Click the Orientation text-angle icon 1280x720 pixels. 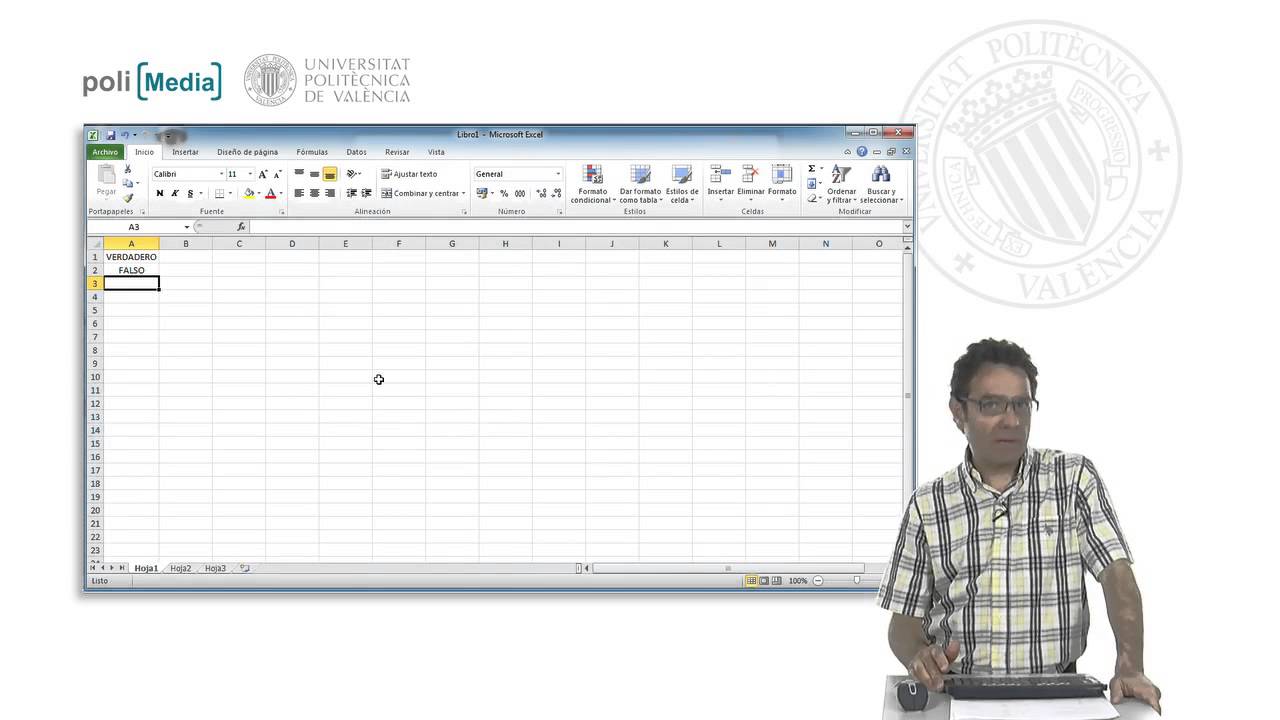[352, 174]
